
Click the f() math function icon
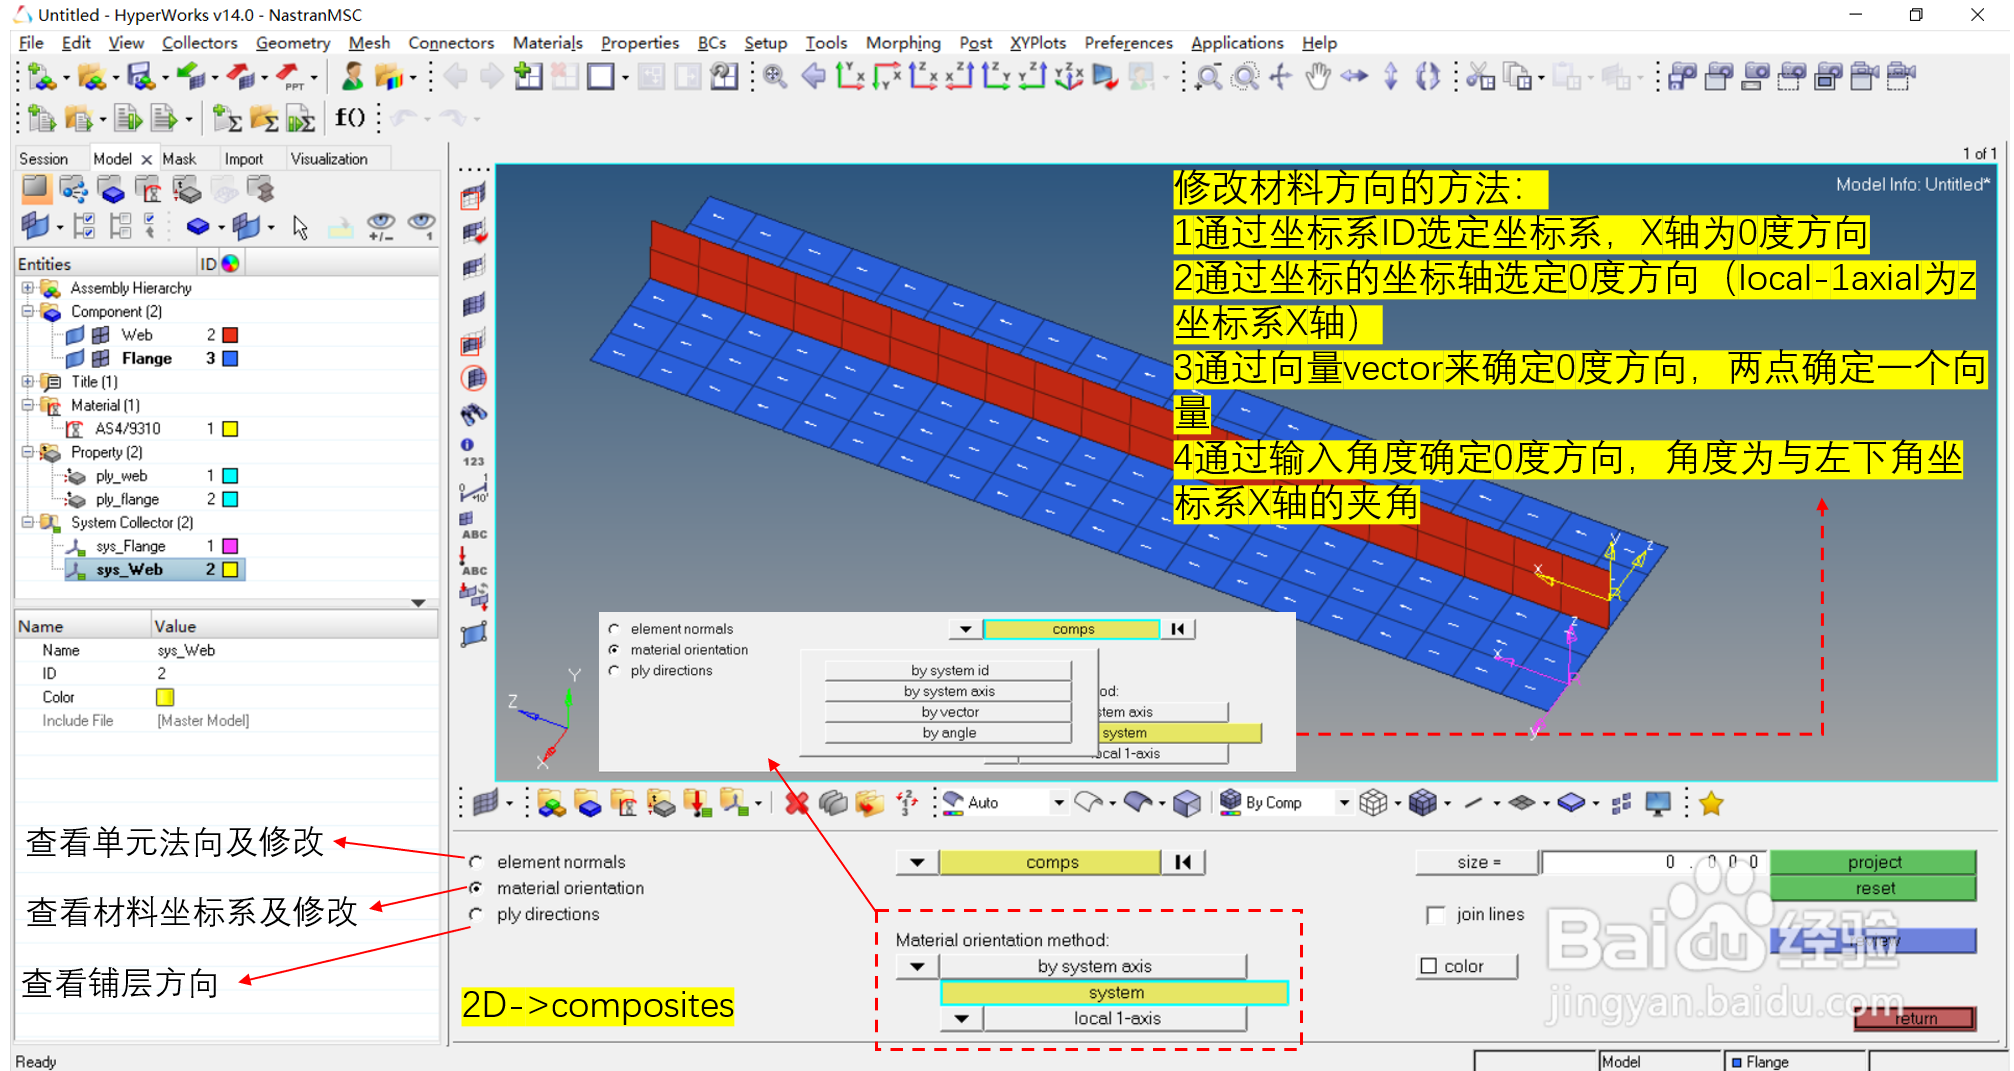(350, 118)
